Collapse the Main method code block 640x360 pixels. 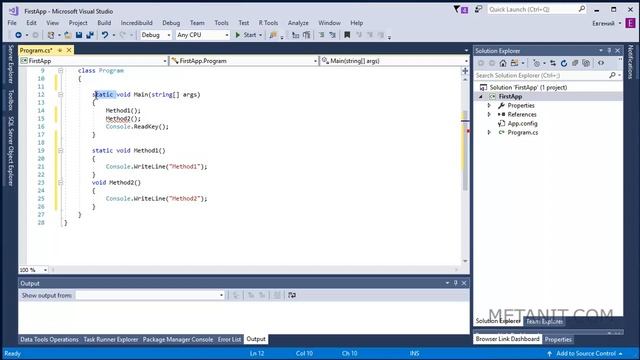click(60, 95)
